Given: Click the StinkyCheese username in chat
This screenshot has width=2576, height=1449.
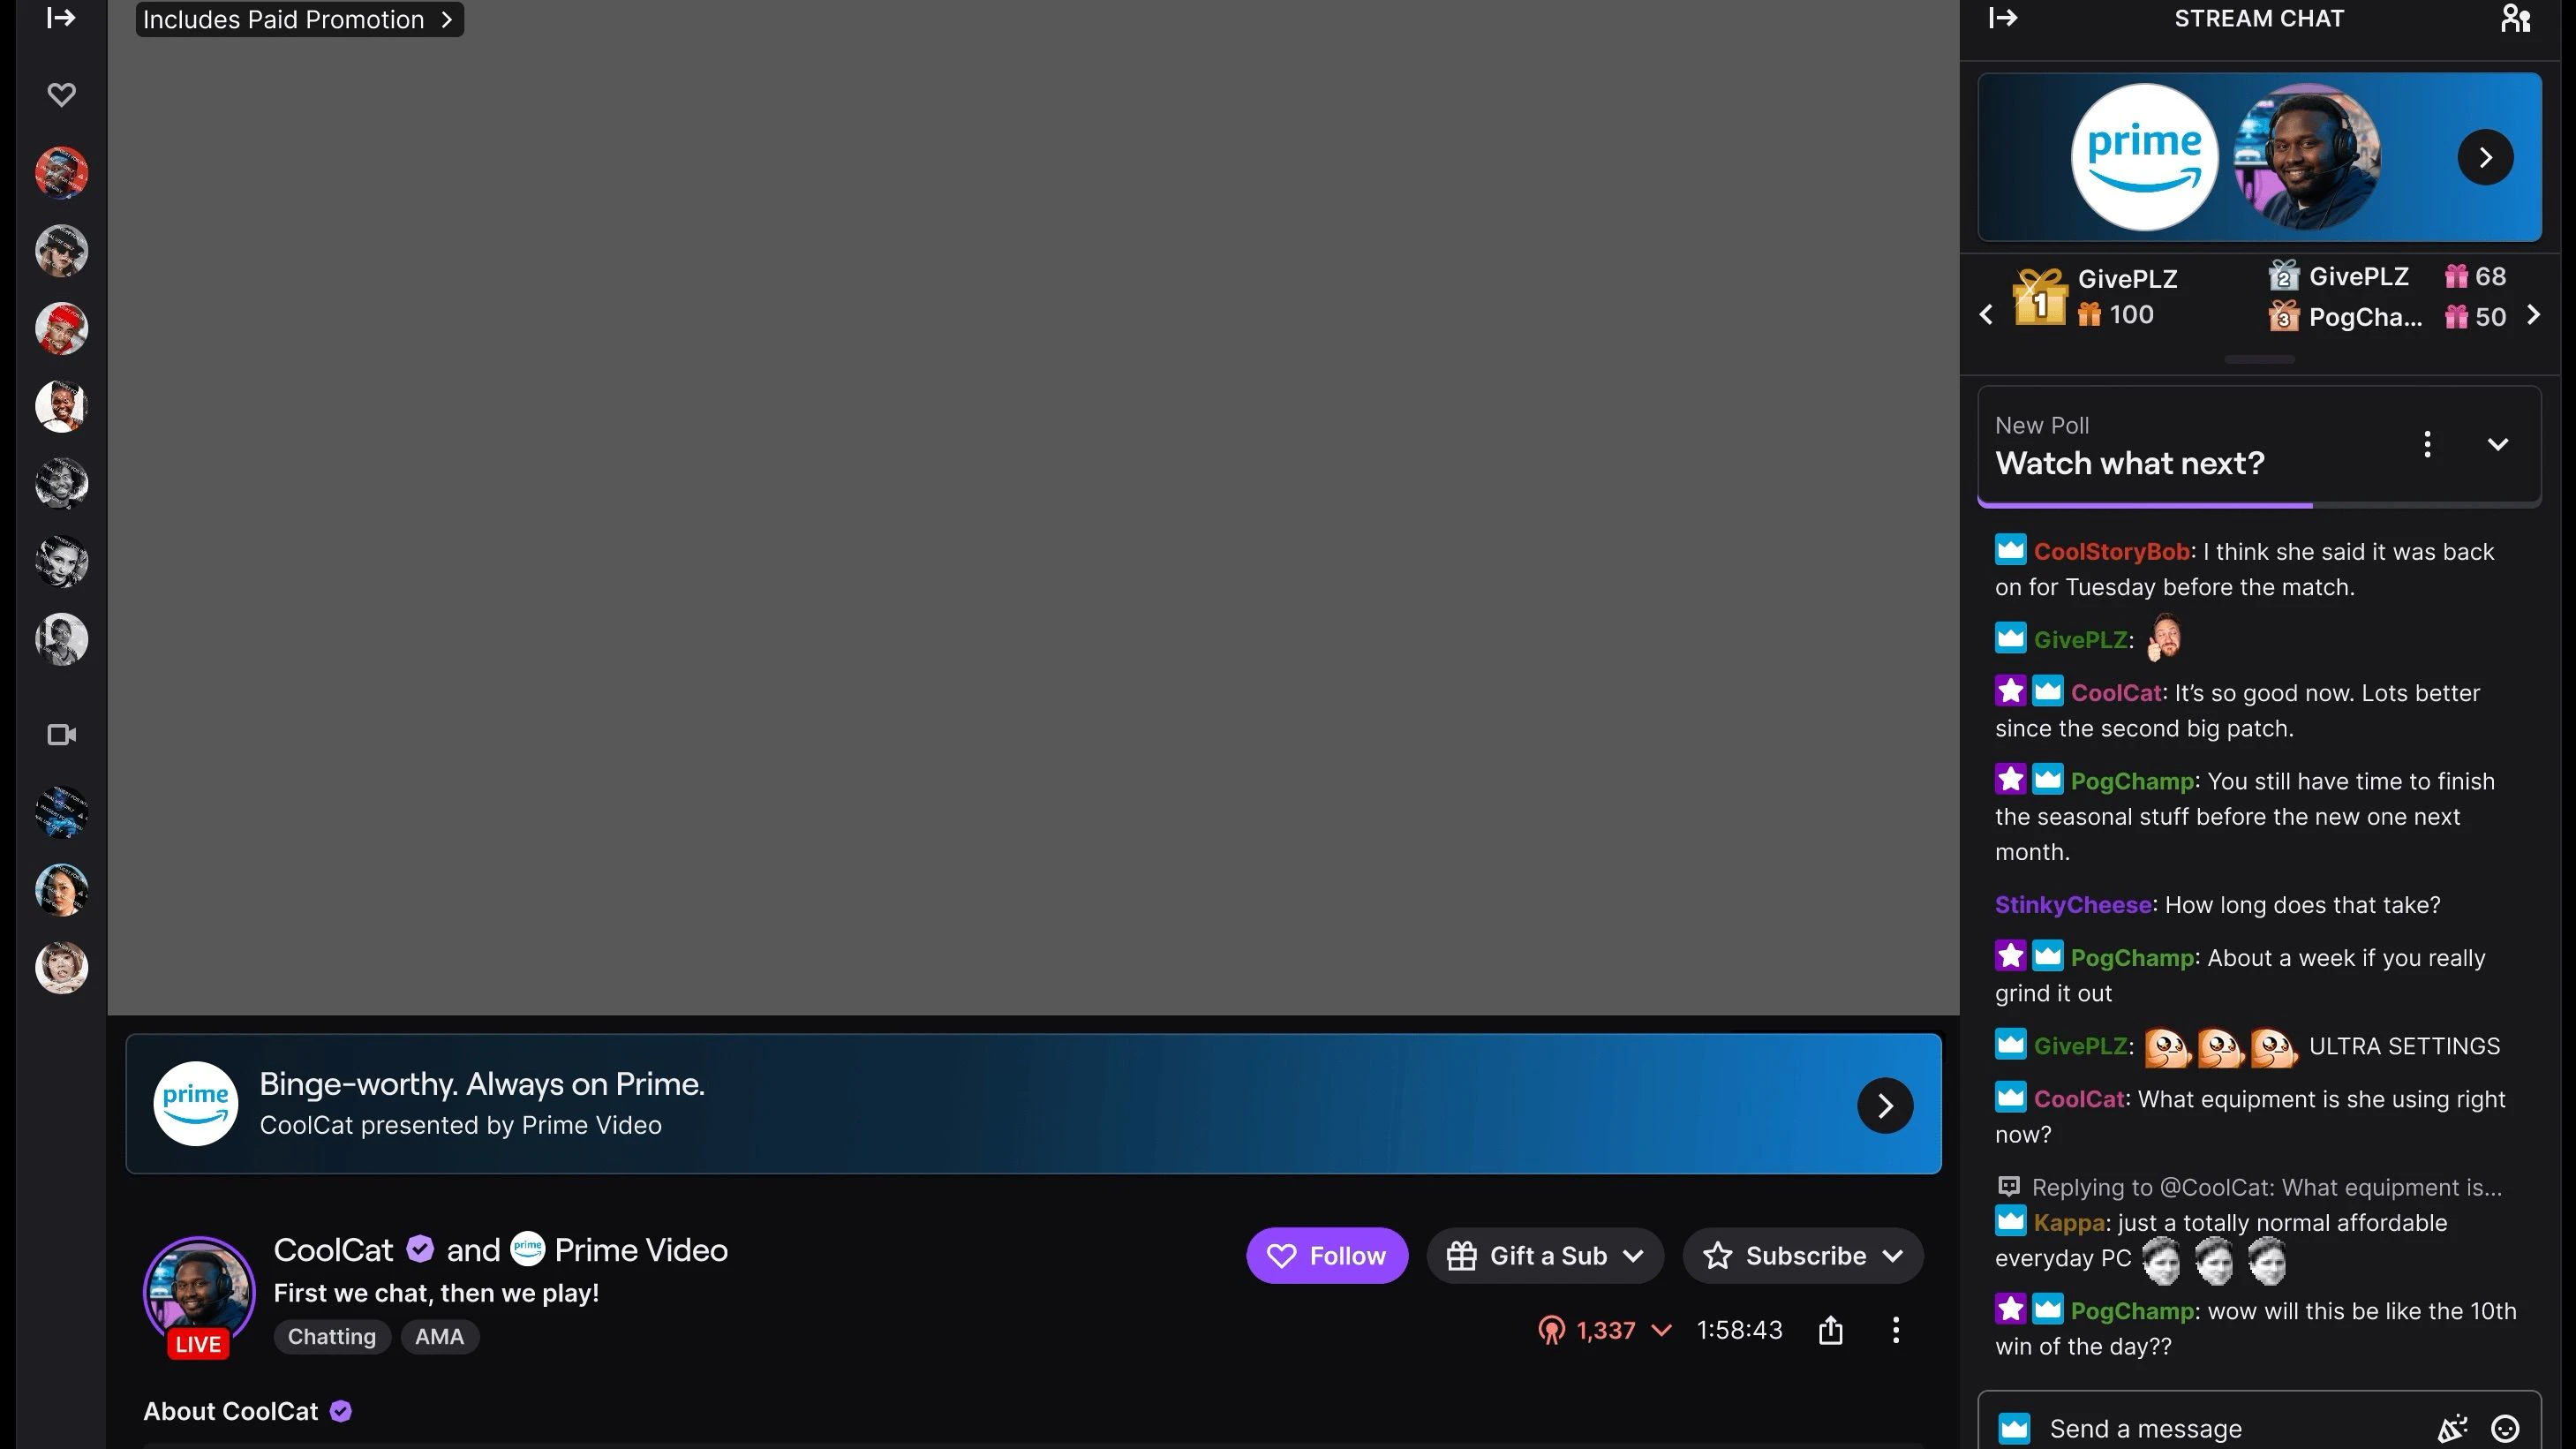Looking at the screenshot, I should click(2072, 905).
